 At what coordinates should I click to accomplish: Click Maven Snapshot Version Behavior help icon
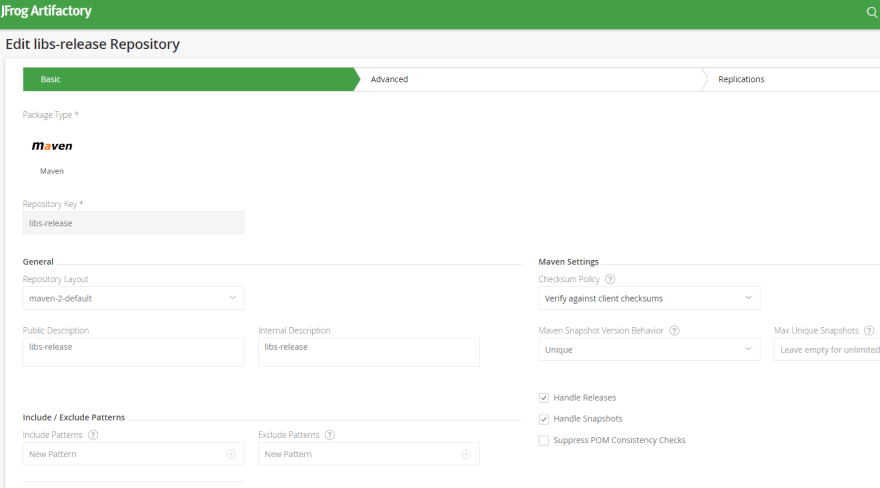674,331
